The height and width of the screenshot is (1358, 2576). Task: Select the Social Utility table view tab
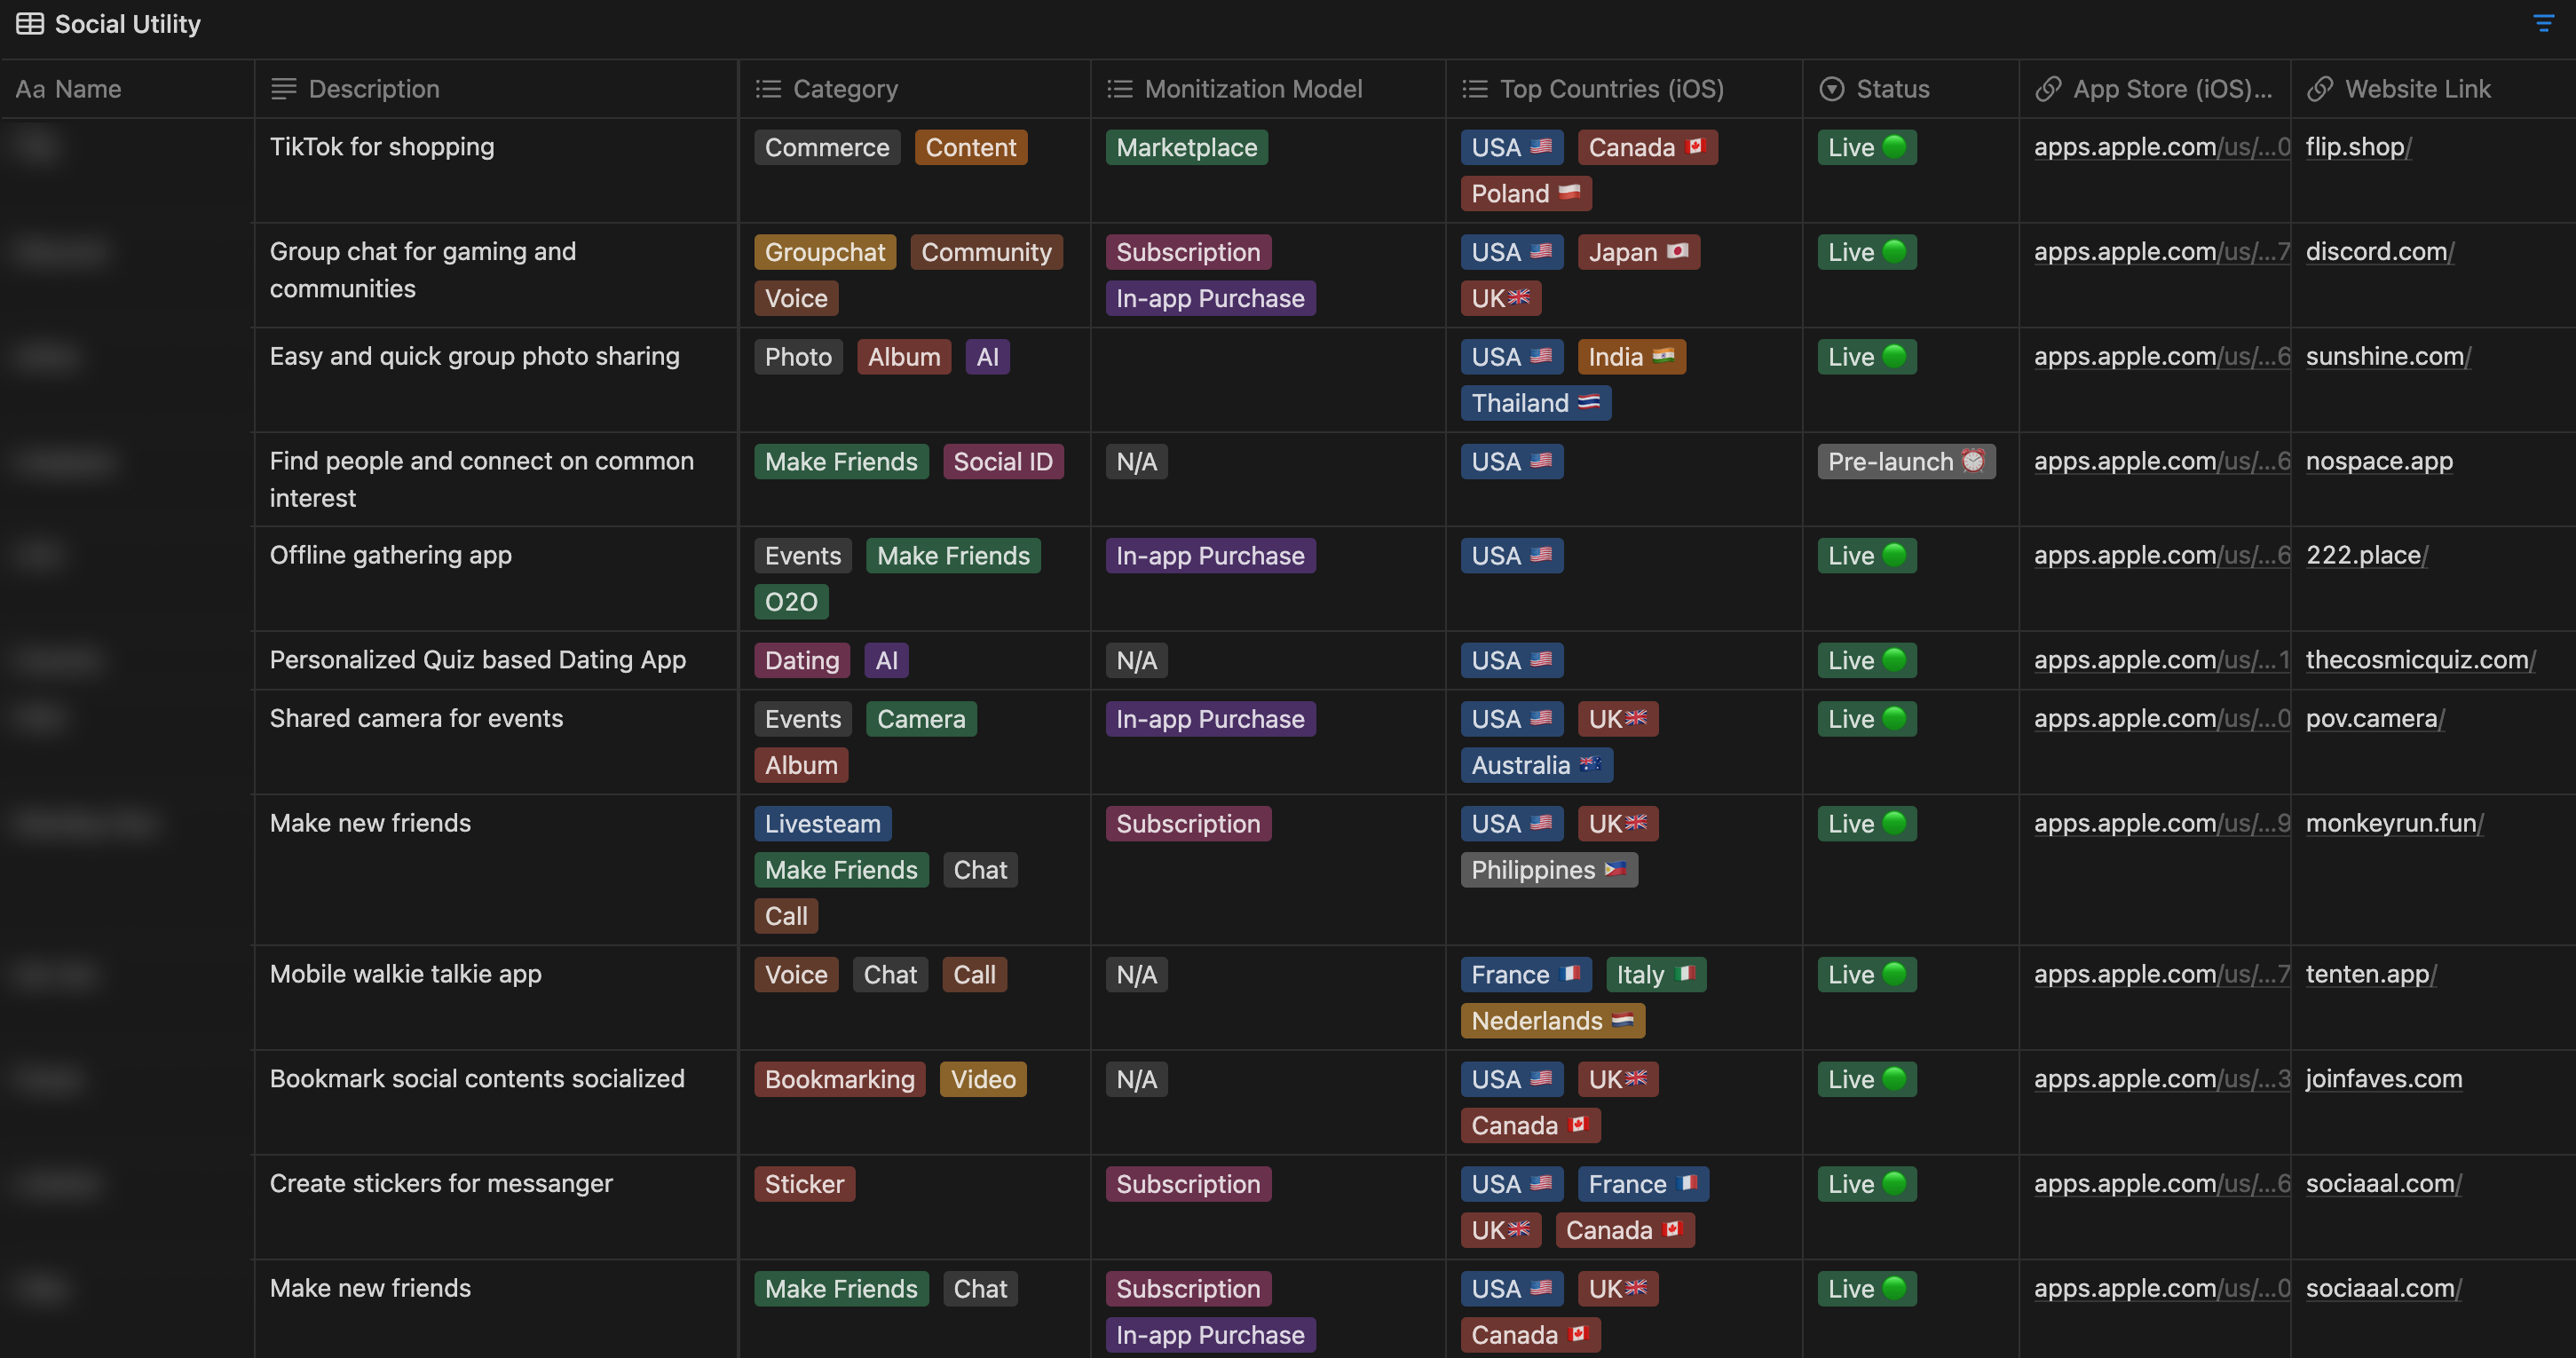(108, 24)
